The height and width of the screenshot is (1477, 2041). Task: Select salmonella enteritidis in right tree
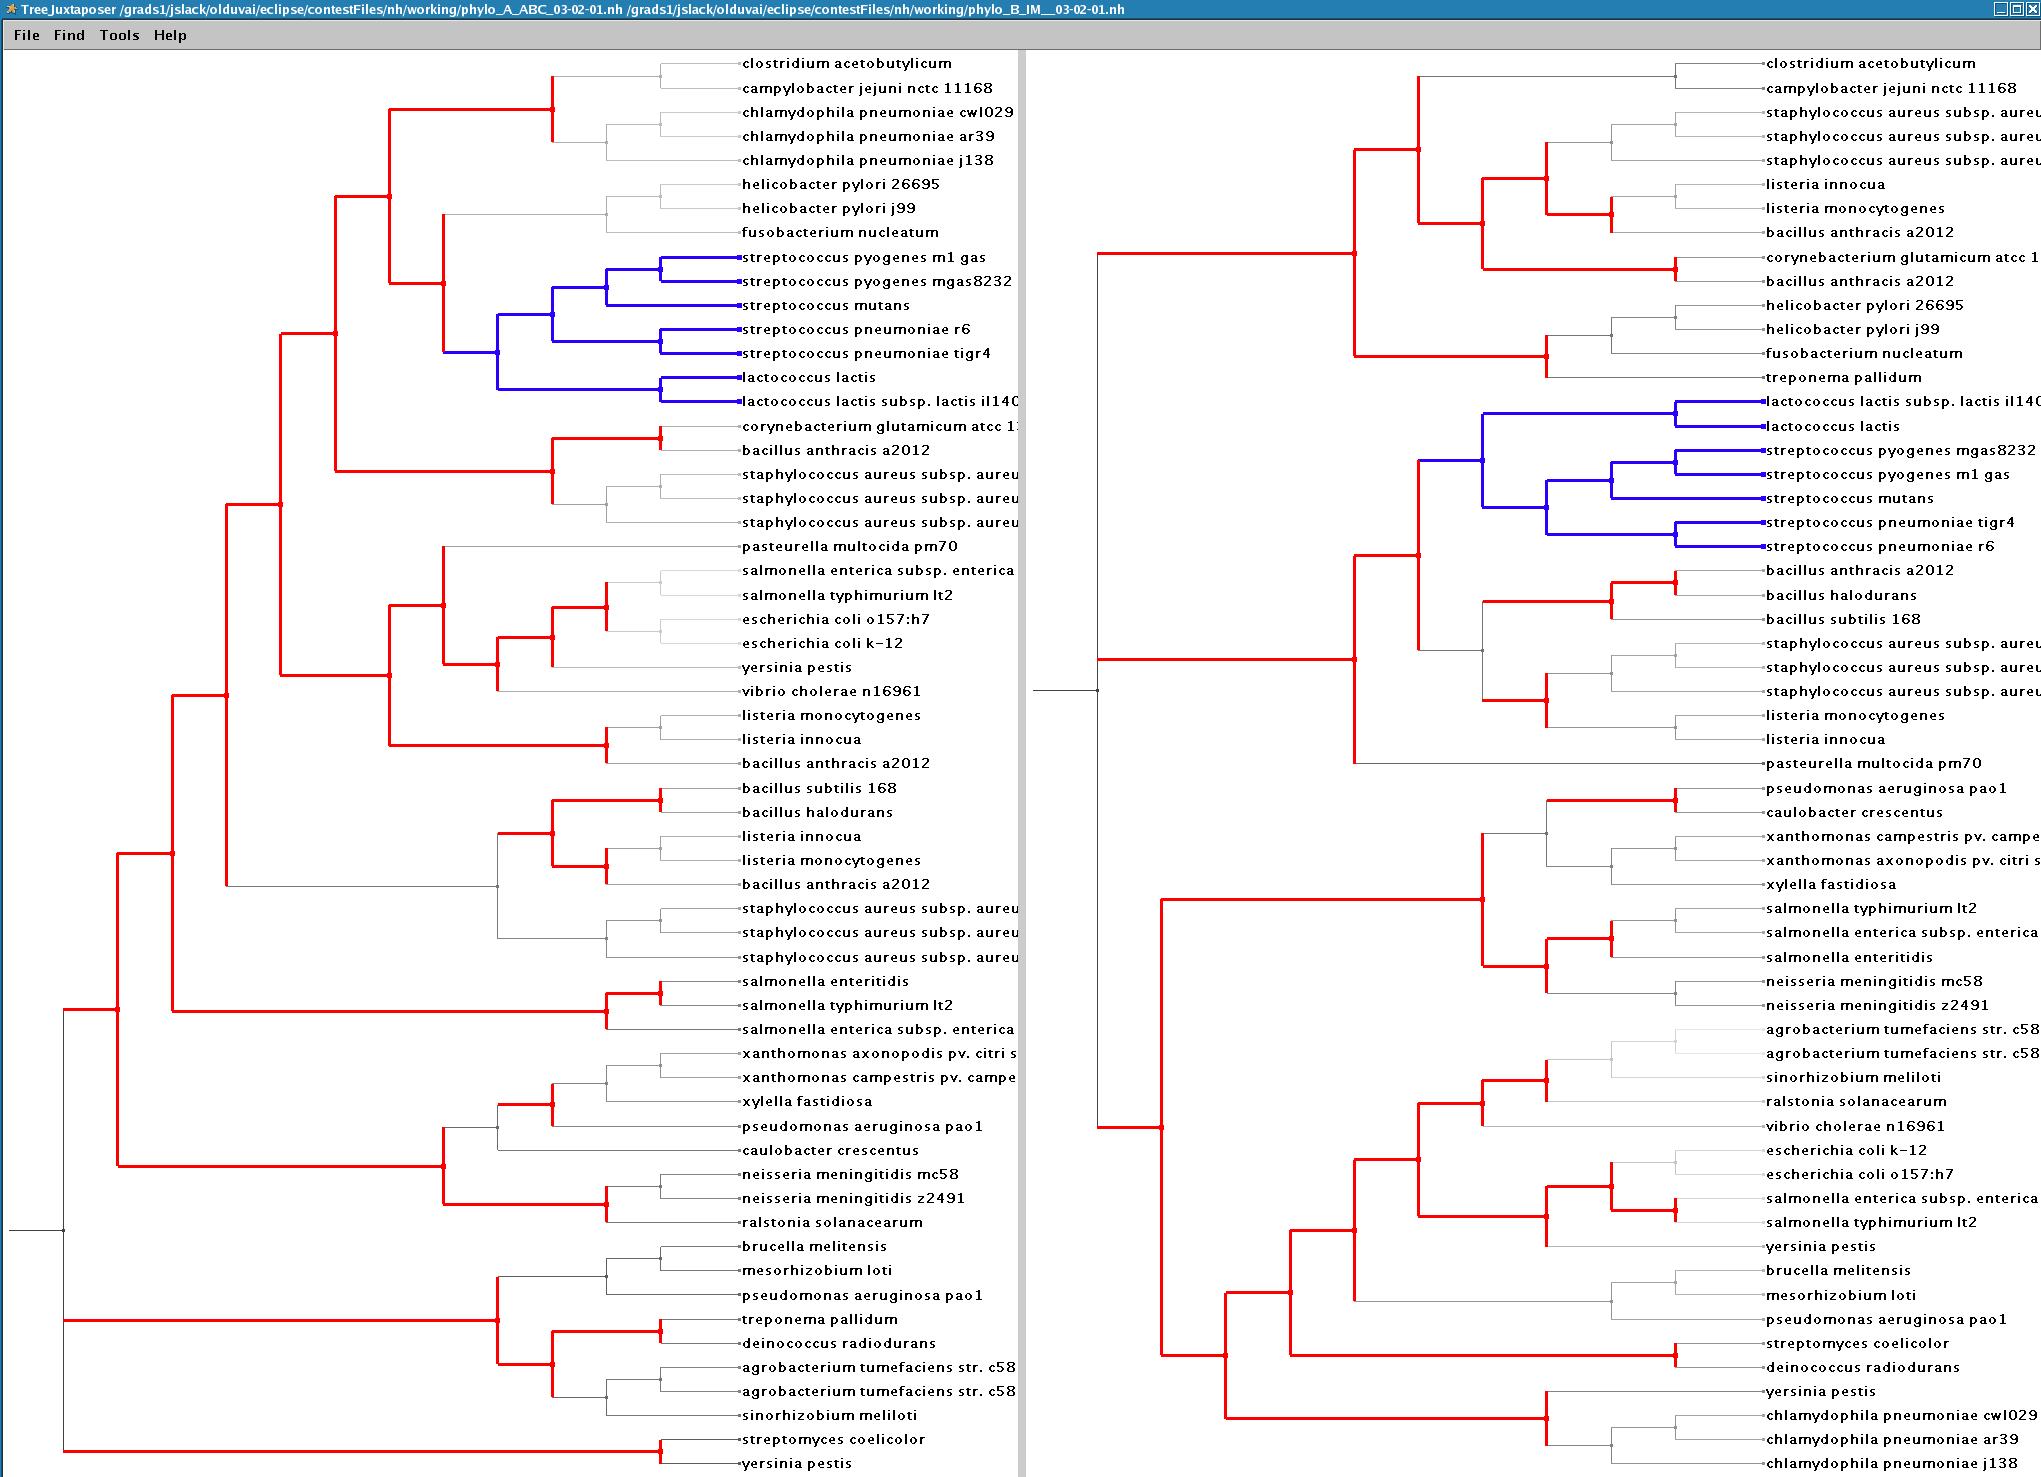[1849, 957]
